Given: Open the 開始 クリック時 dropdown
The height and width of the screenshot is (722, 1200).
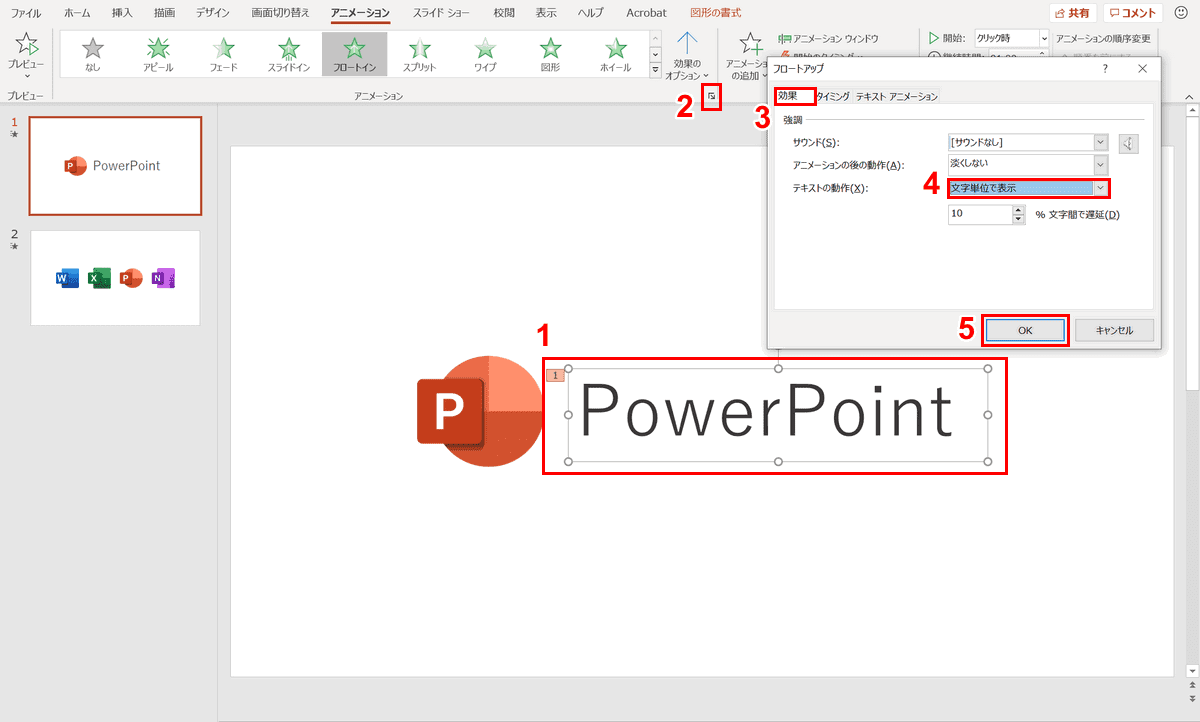Looking at the screenshot, I should [1045, 38].
